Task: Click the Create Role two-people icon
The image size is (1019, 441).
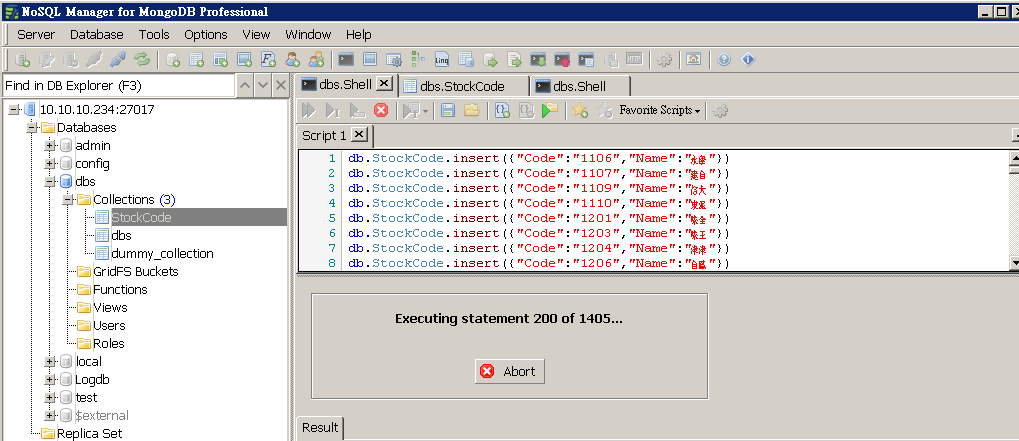Action: 316,60
